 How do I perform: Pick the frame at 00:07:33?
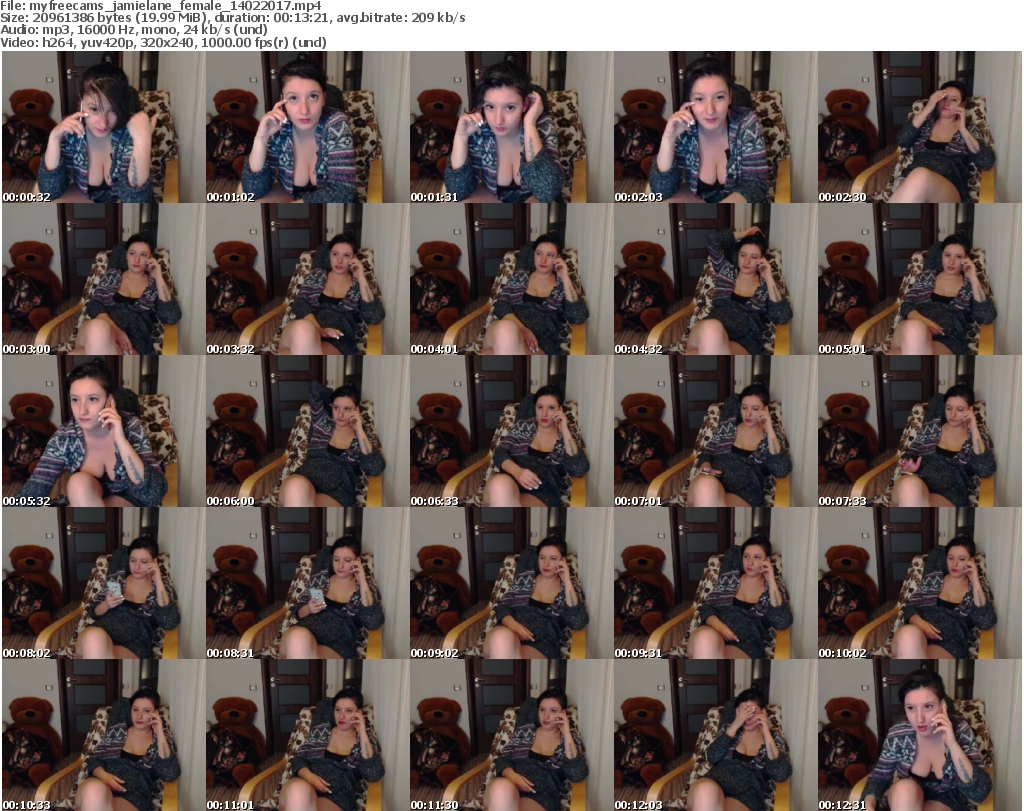(920, 432)
